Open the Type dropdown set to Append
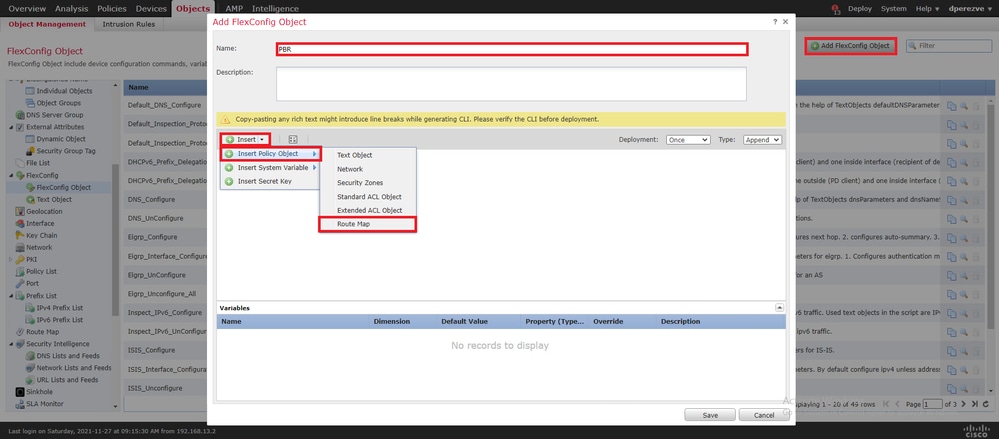The width and height of the screenshot is (999, 439). pos(762,140)
